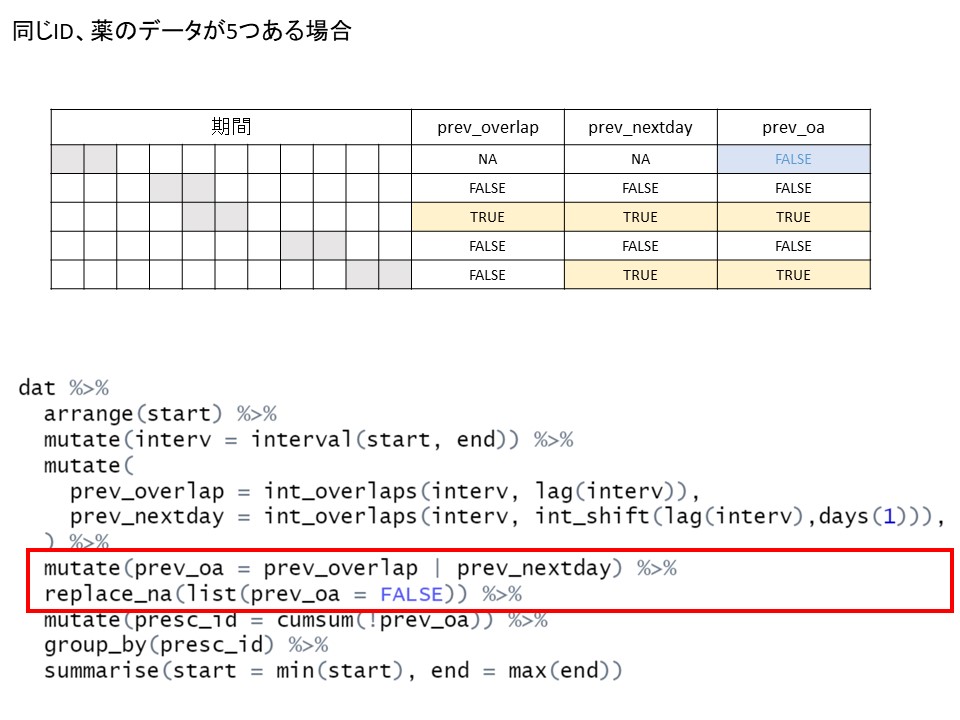Select the NA cell under prev_overlap

(x=487, y=159)
